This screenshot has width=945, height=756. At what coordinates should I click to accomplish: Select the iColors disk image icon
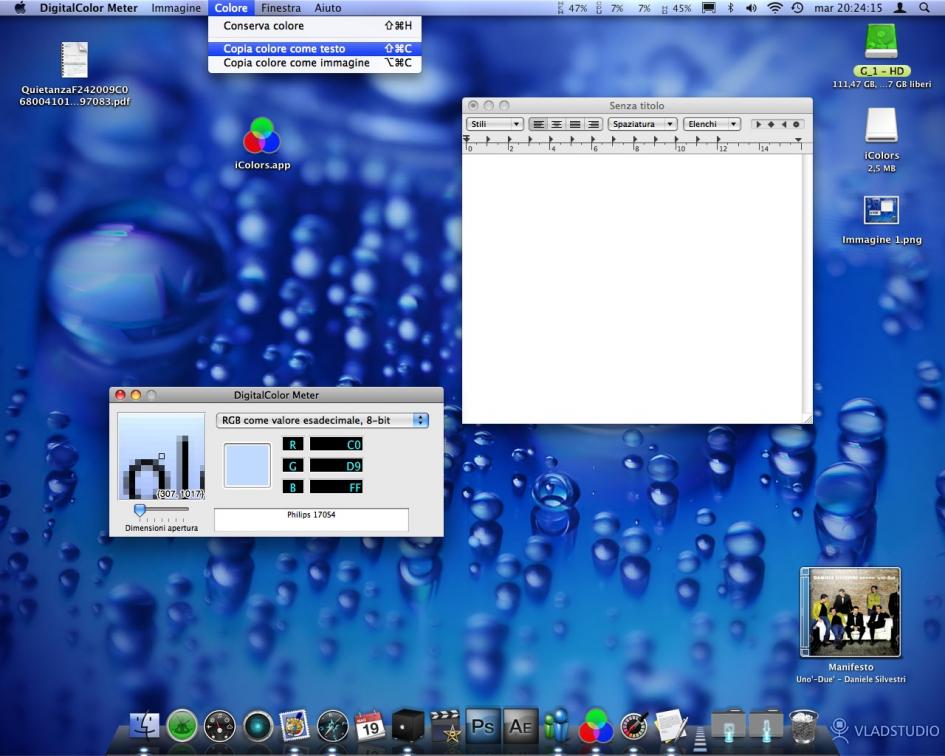881,125
